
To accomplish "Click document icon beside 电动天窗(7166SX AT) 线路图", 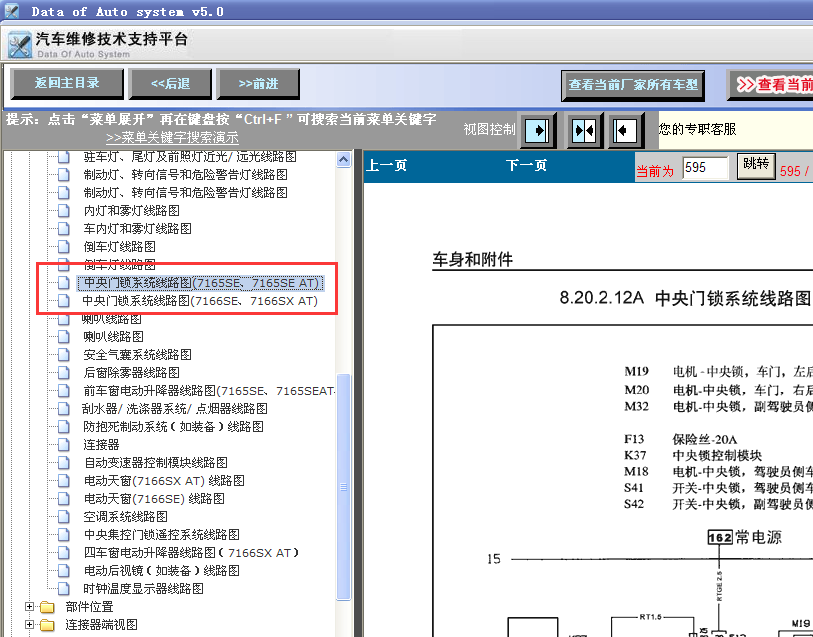I will pos(64,480).
